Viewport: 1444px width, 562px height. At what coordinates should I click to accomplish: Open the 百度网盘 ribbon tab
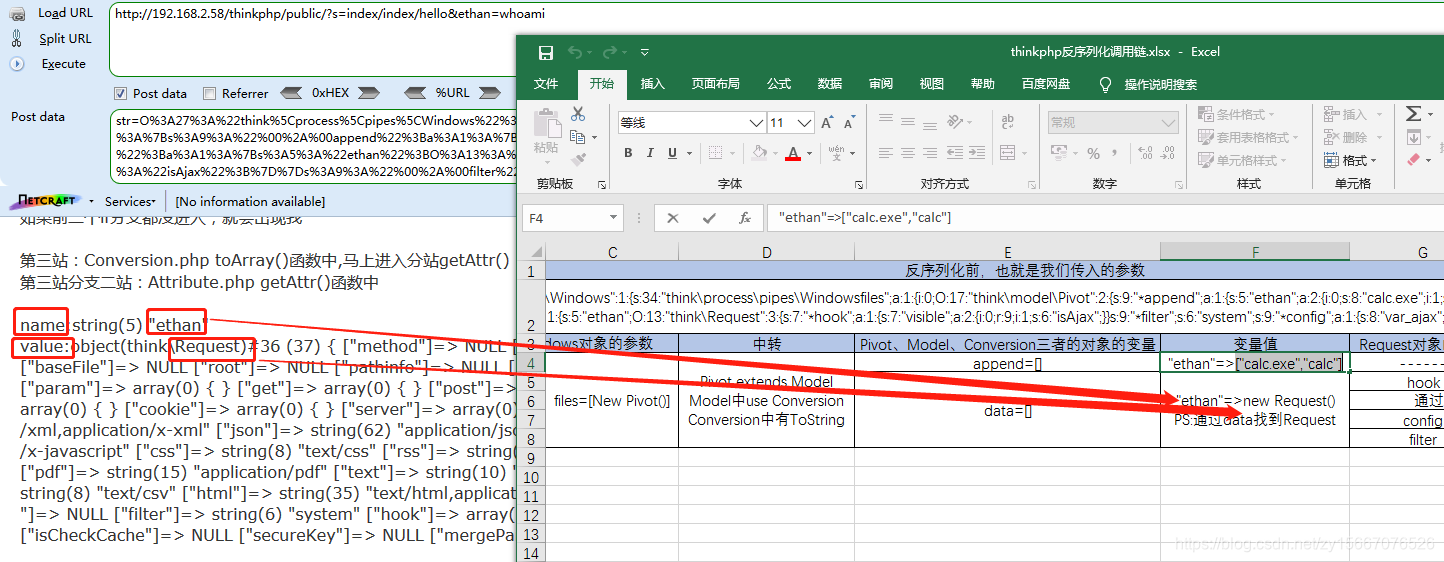pyautogui.click(x=1046, y=84)
